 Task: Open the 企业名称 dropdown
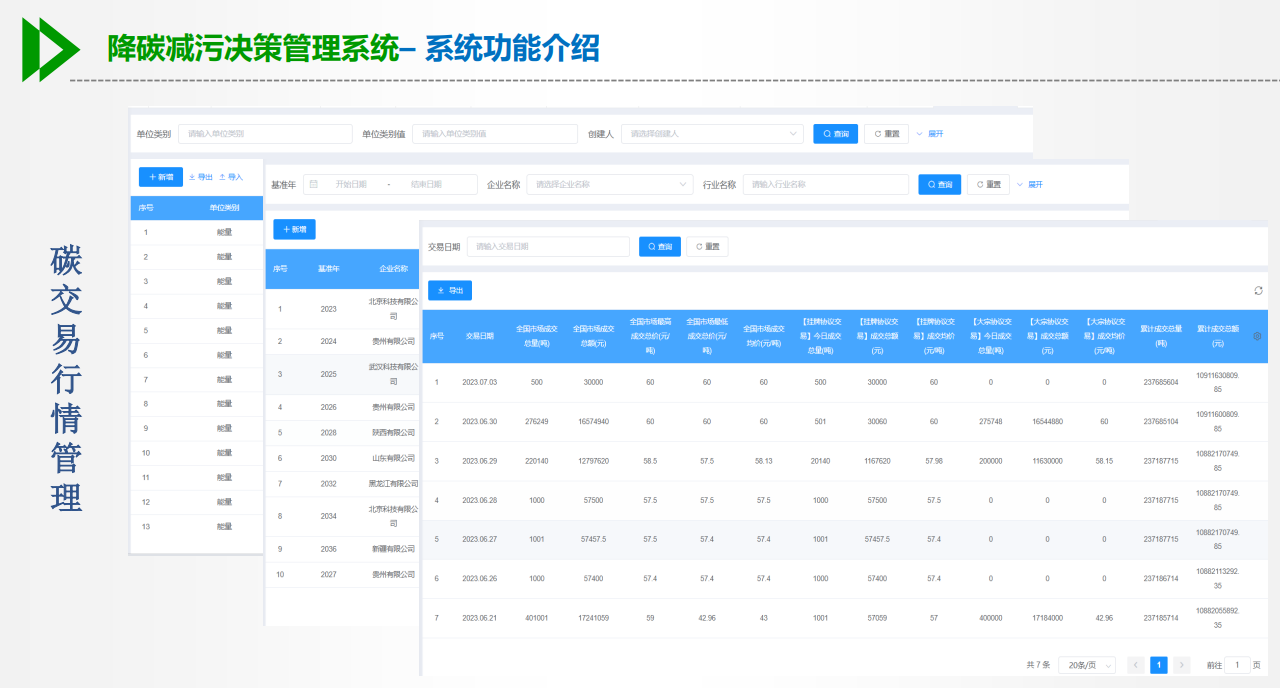[x=609, y=184]
